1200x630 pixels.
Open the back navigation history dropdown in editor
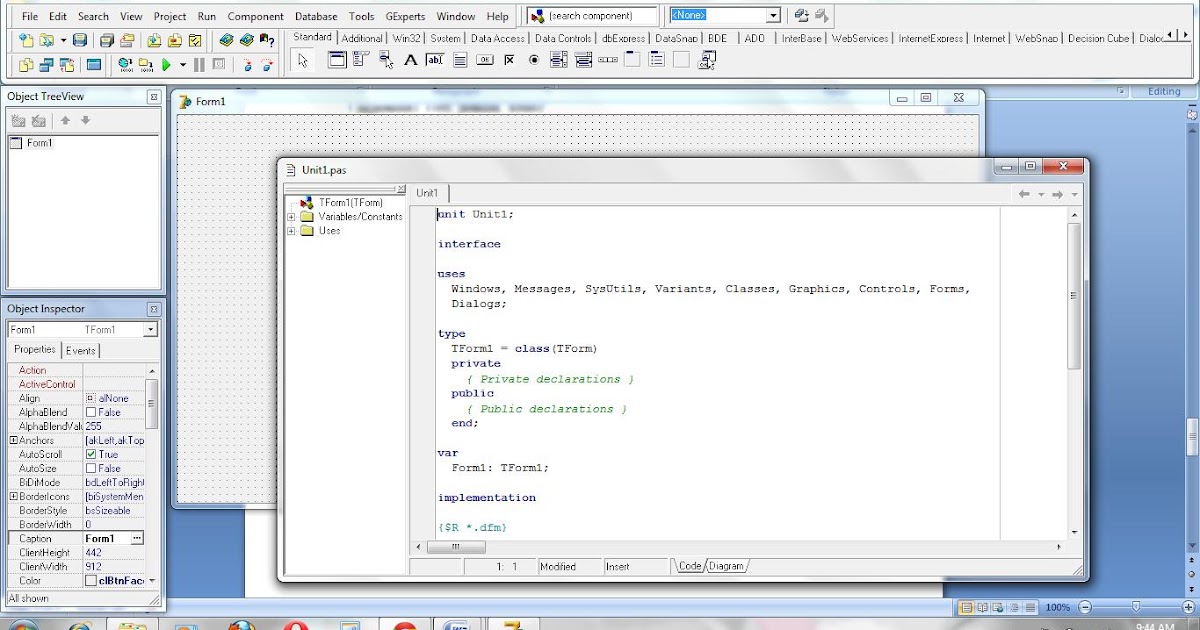point(1041,194)
